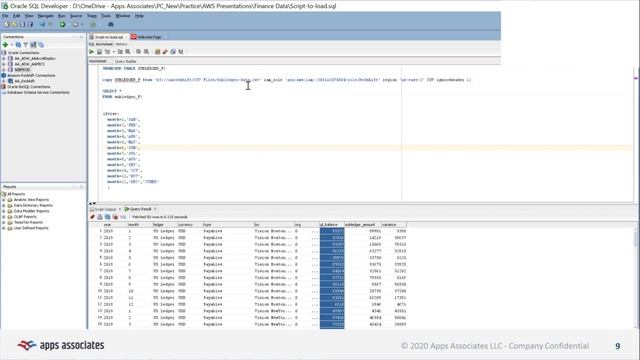Click the Forward navigation icon
This screenshot has height=360, width=640.
[75, 24]
